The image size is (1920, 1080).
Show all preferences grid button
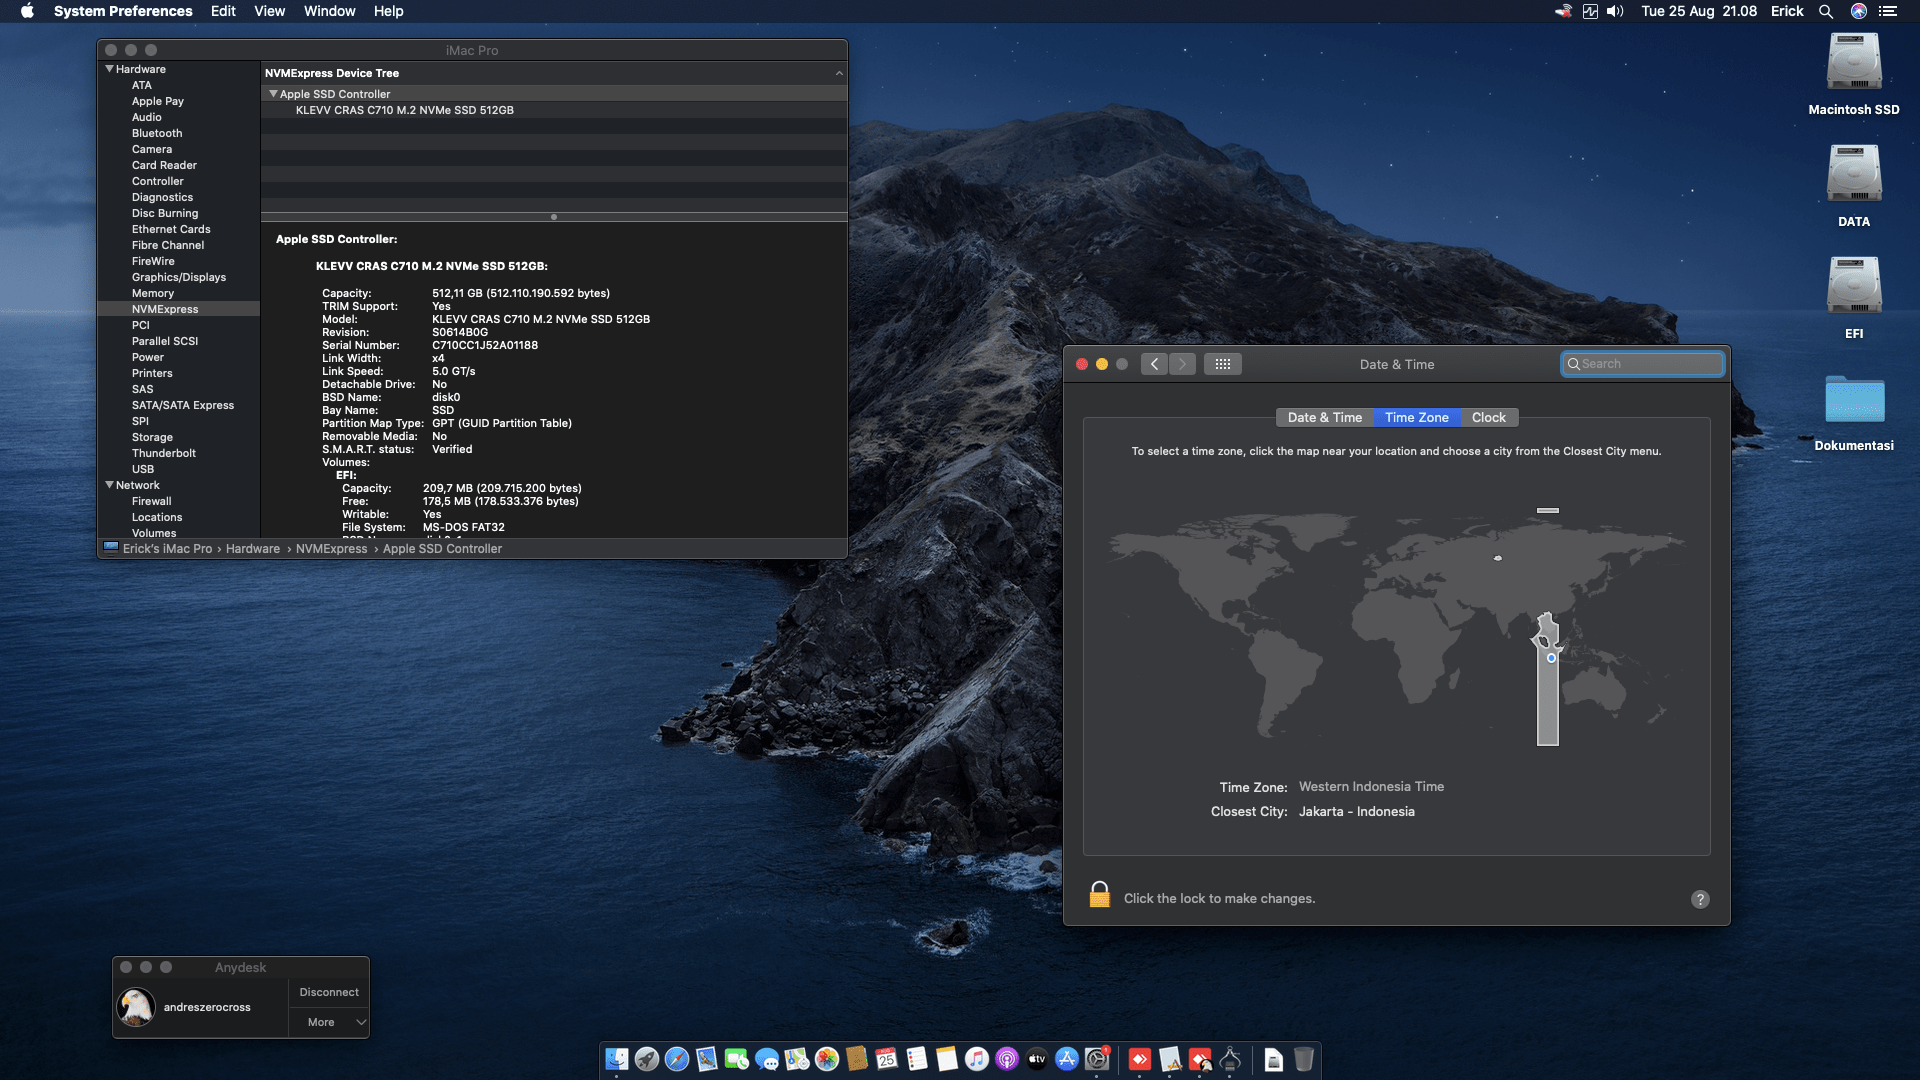1223,364
